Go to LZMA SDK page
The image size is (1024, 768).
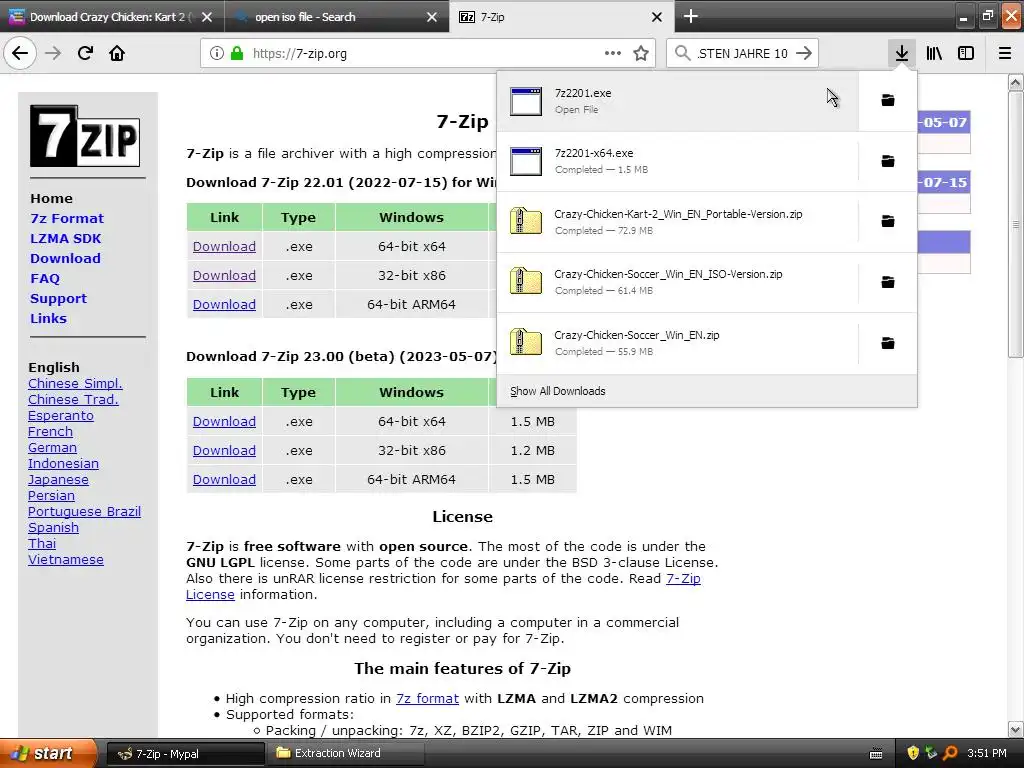pyautogui.click(x=65, y=238)
